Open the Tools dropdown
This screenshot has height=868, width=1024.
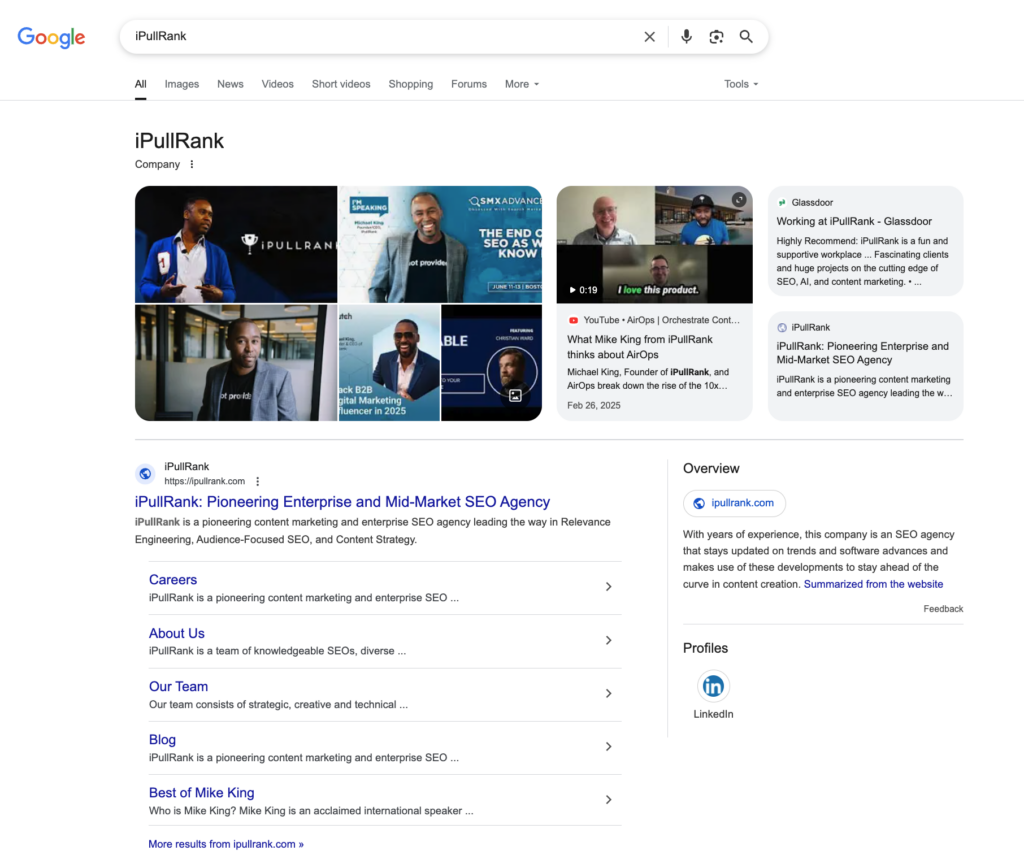[741, 84]
